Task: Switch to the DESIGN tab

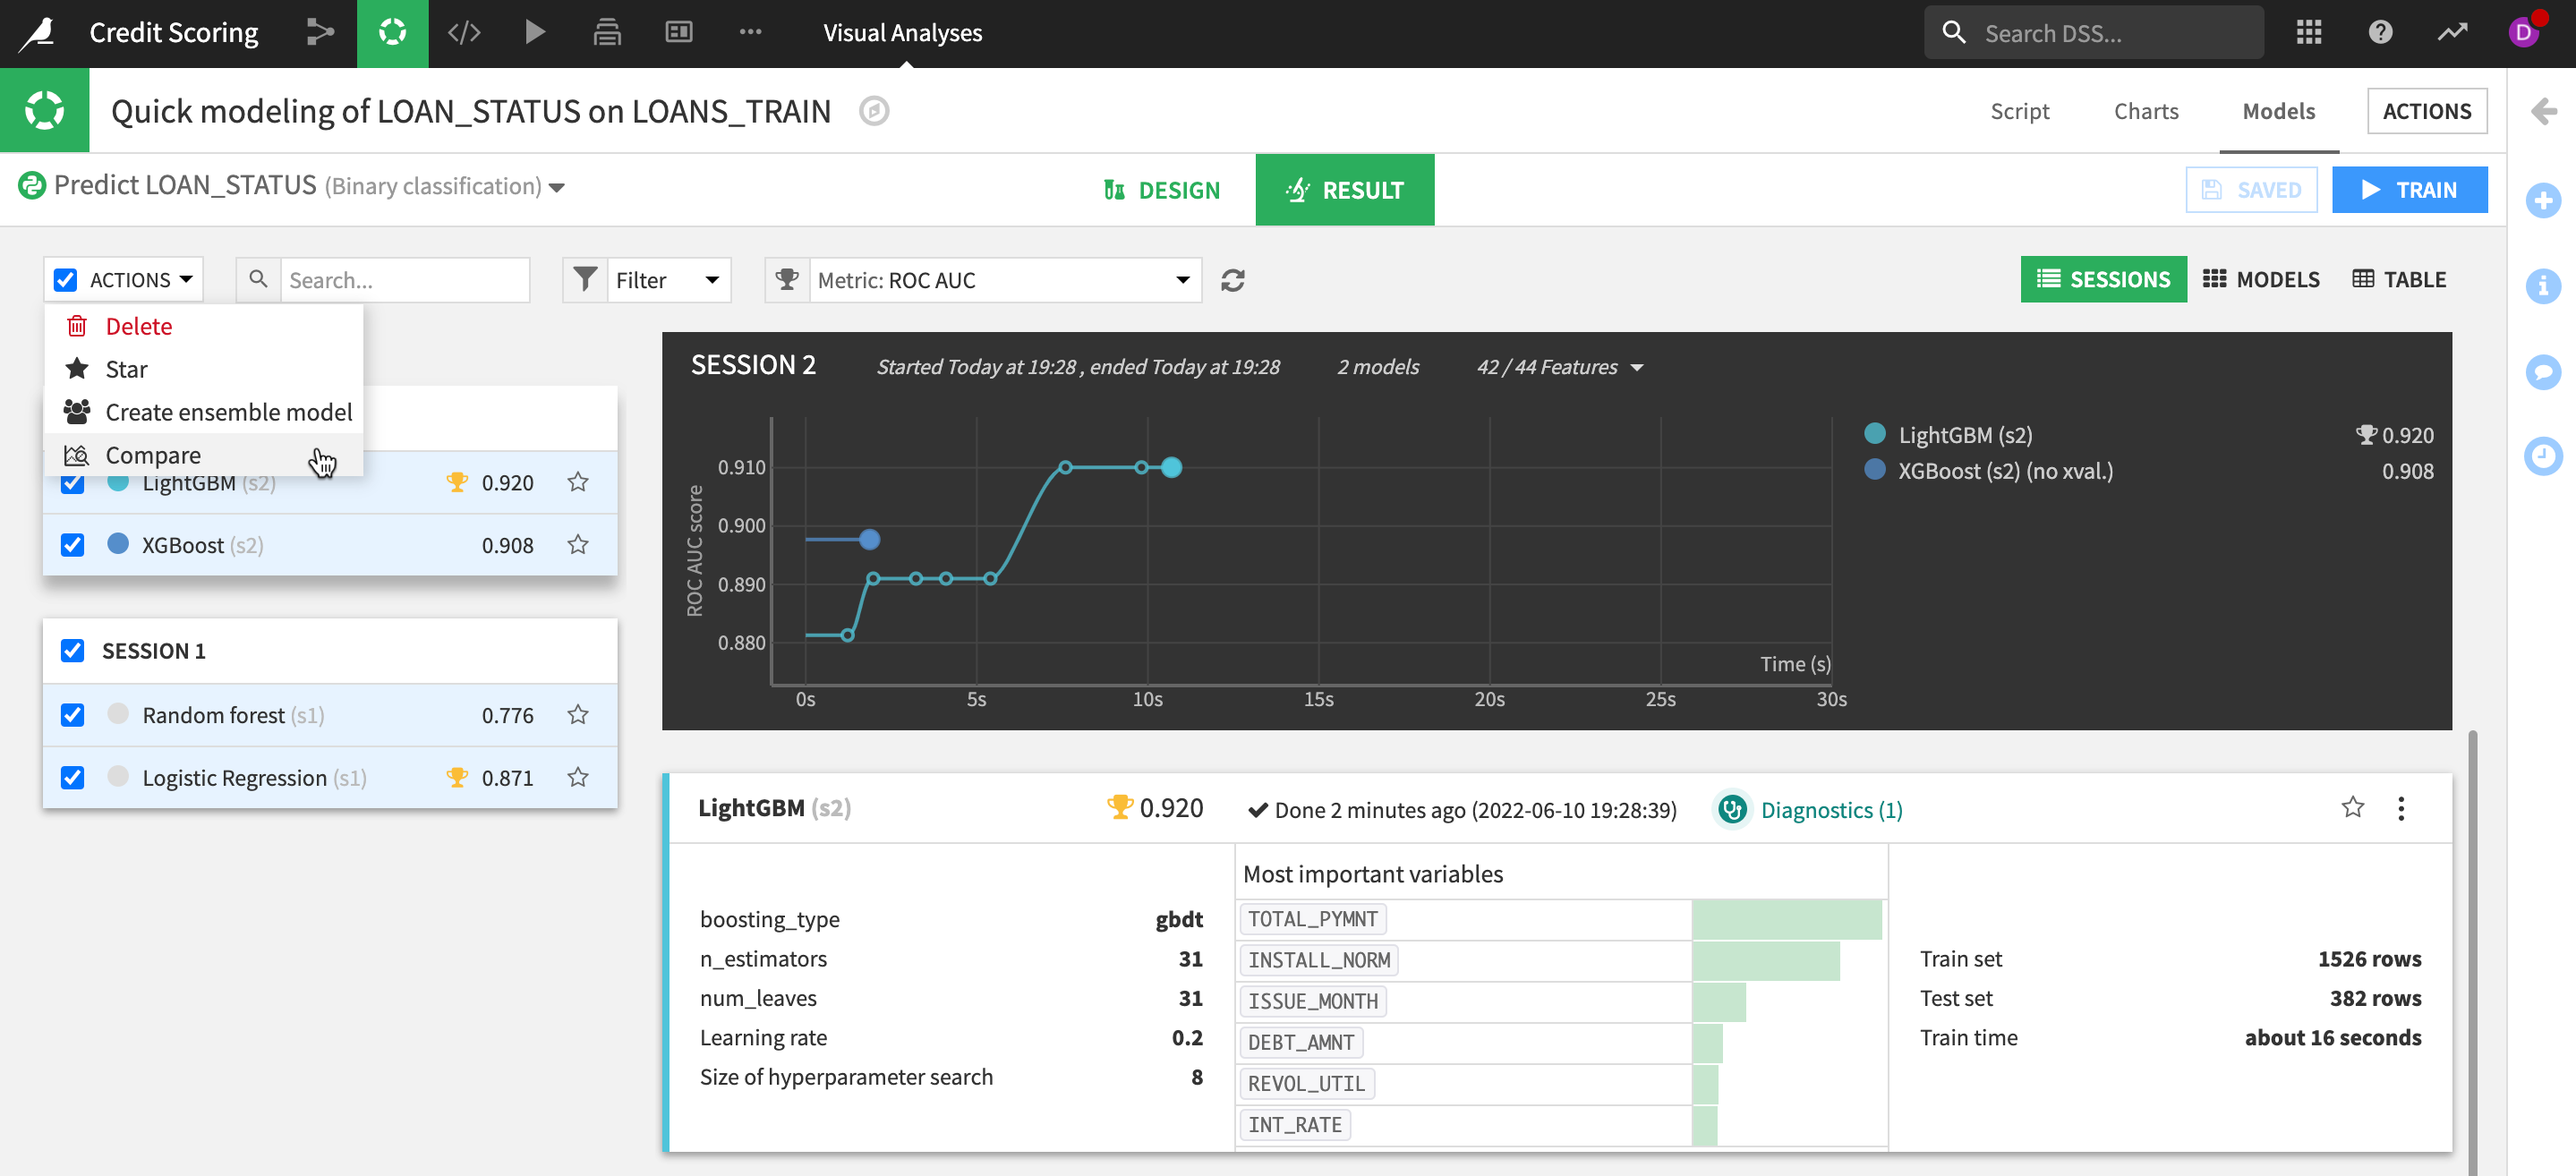Action: (1162, 190)
